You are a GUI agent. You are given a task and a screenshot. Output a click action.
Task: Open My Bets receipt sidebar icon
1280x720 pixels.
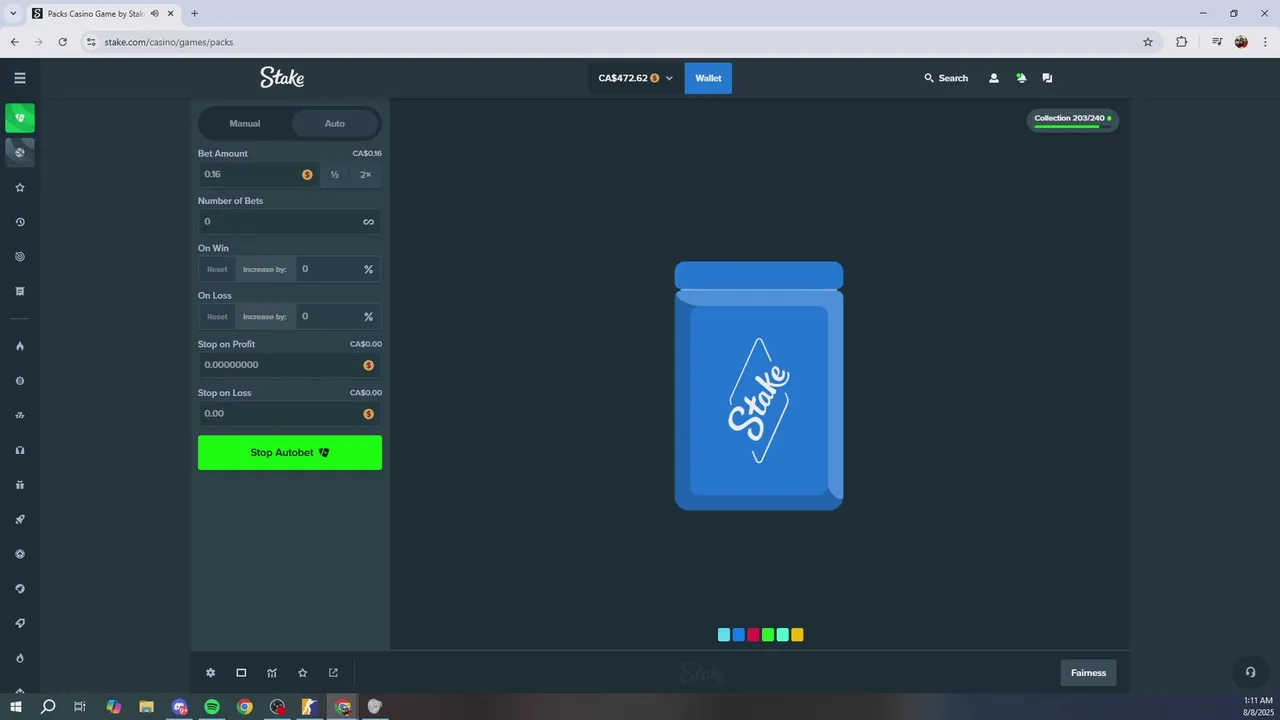click(20, 291)
